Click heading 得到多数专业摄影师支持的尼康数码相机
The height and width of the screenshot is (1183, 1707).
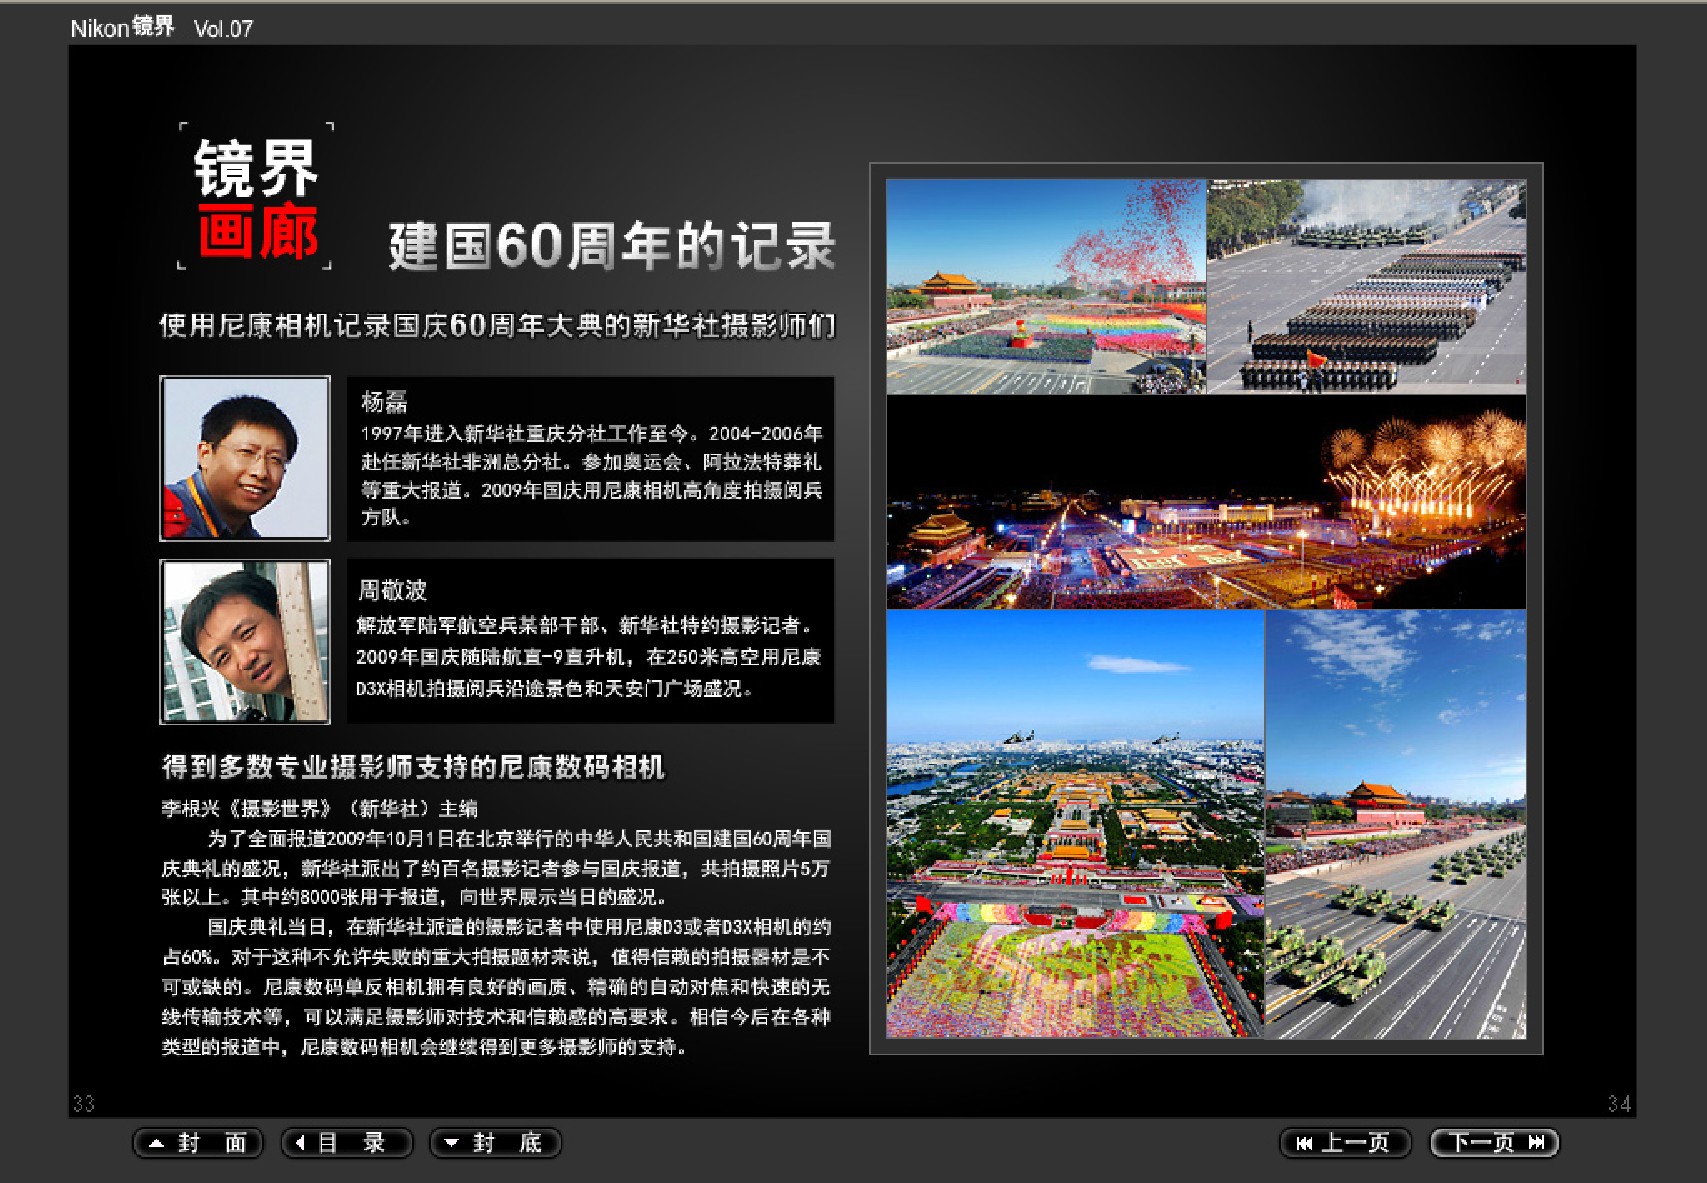[x=413, y=767]
